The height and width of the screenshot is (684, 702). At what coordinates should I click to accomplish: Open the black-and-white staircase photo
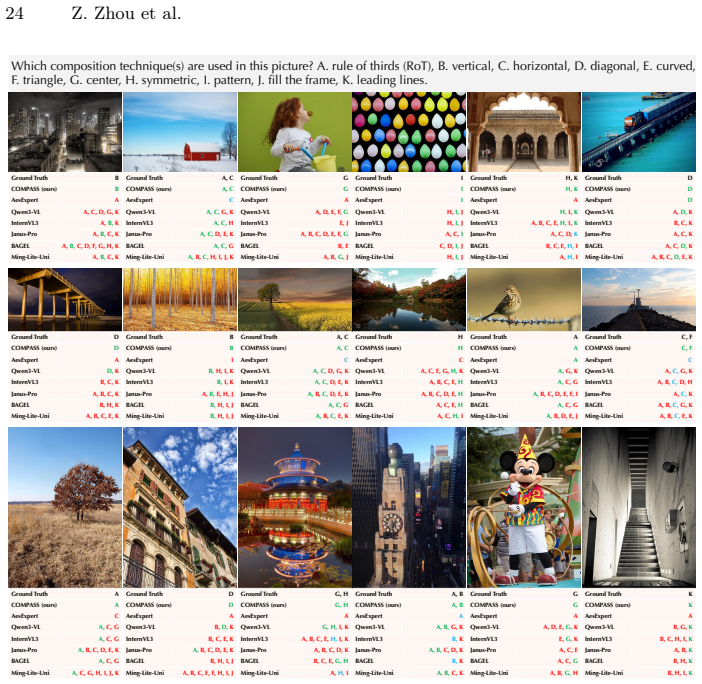(639, 507)
